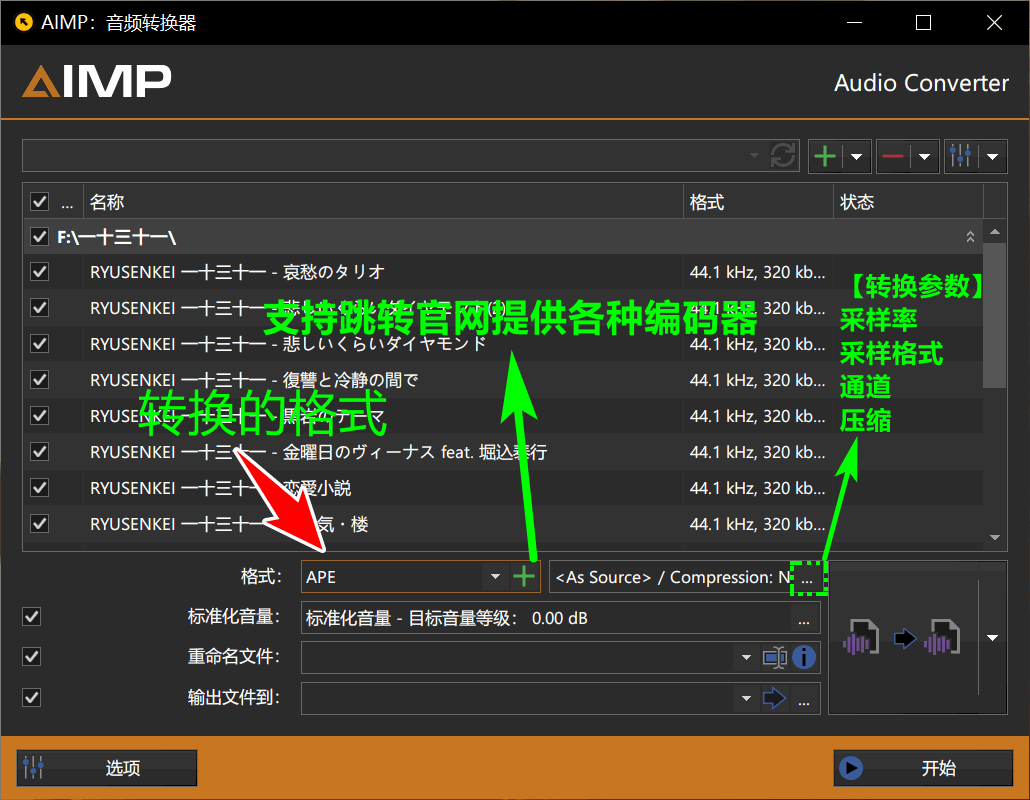Sort the list by 状态 column header
Viewport: 1030px width, 800px height.
tap(908, 202)
